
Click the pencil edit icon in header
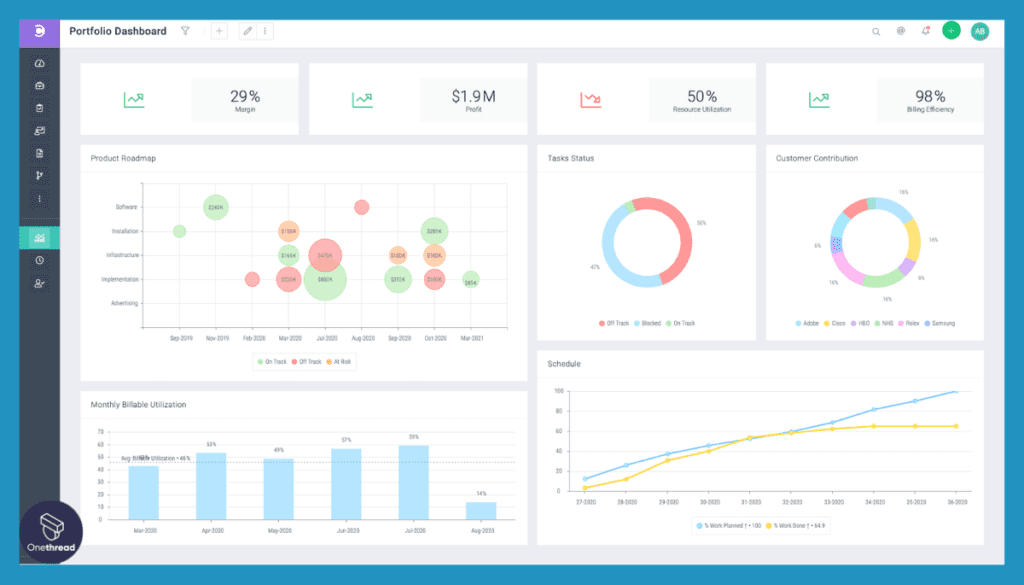(x=248, y=31)
